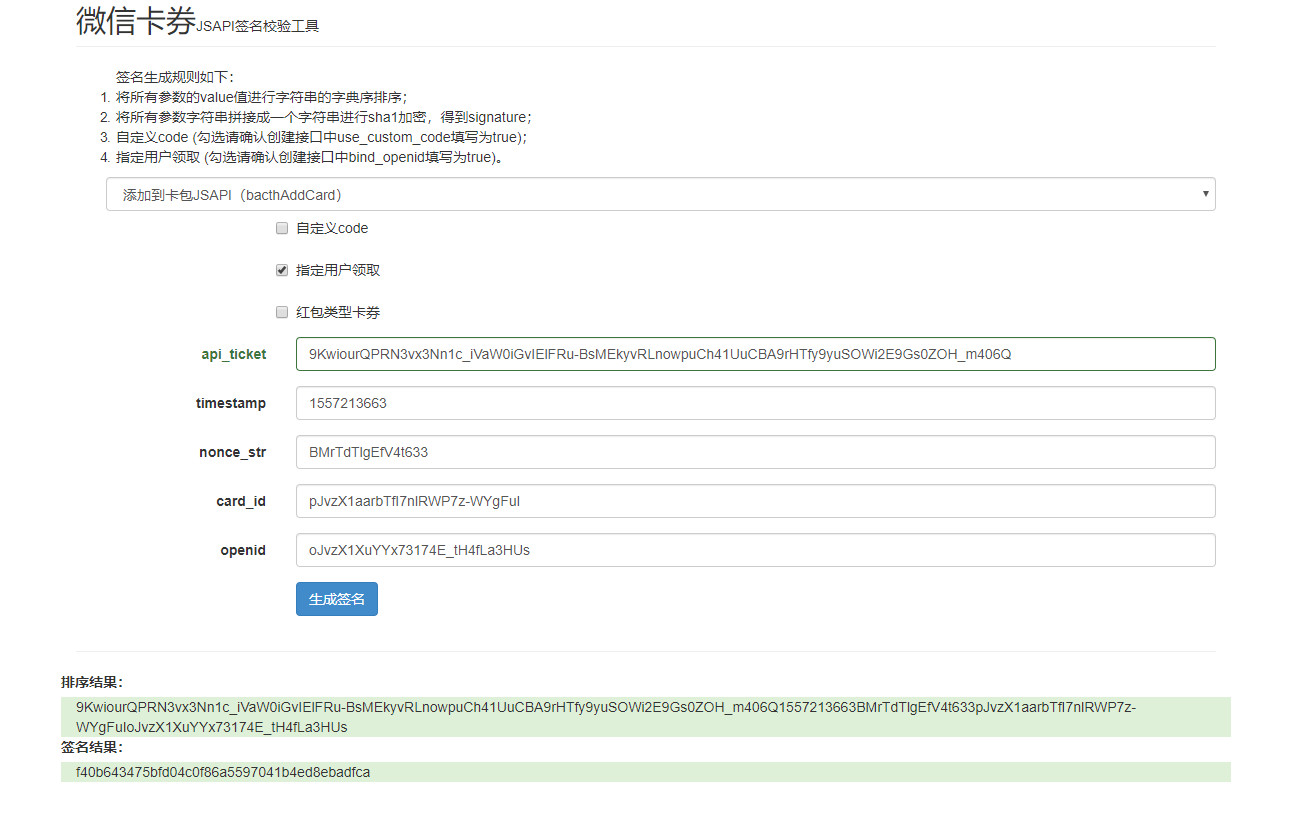
Task: Click the nonce_str label text
Action: point(233,452)
